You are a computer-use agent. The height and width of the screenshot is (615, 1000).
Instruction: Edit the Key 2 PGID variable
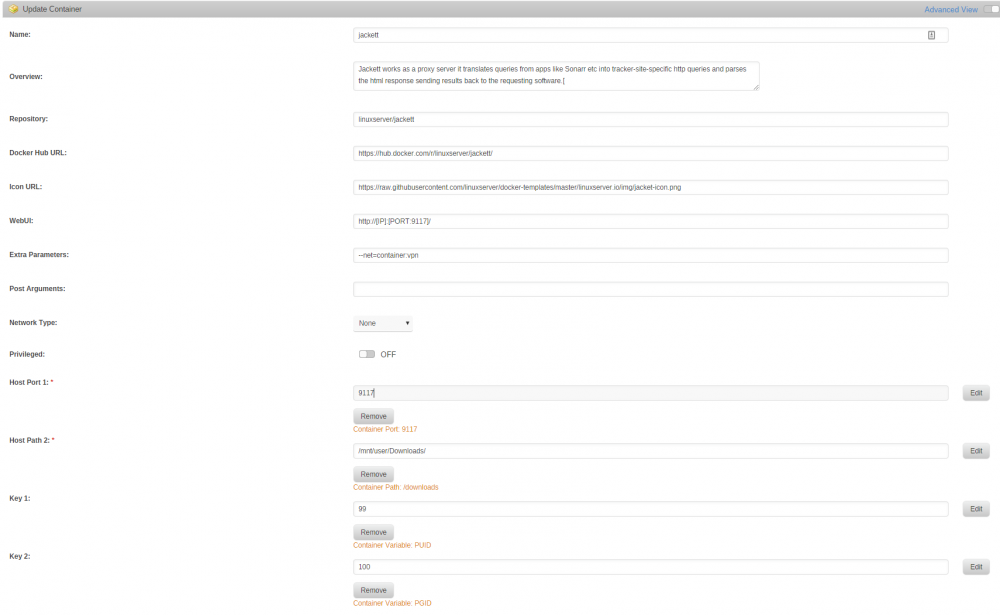tap(976, 567)
